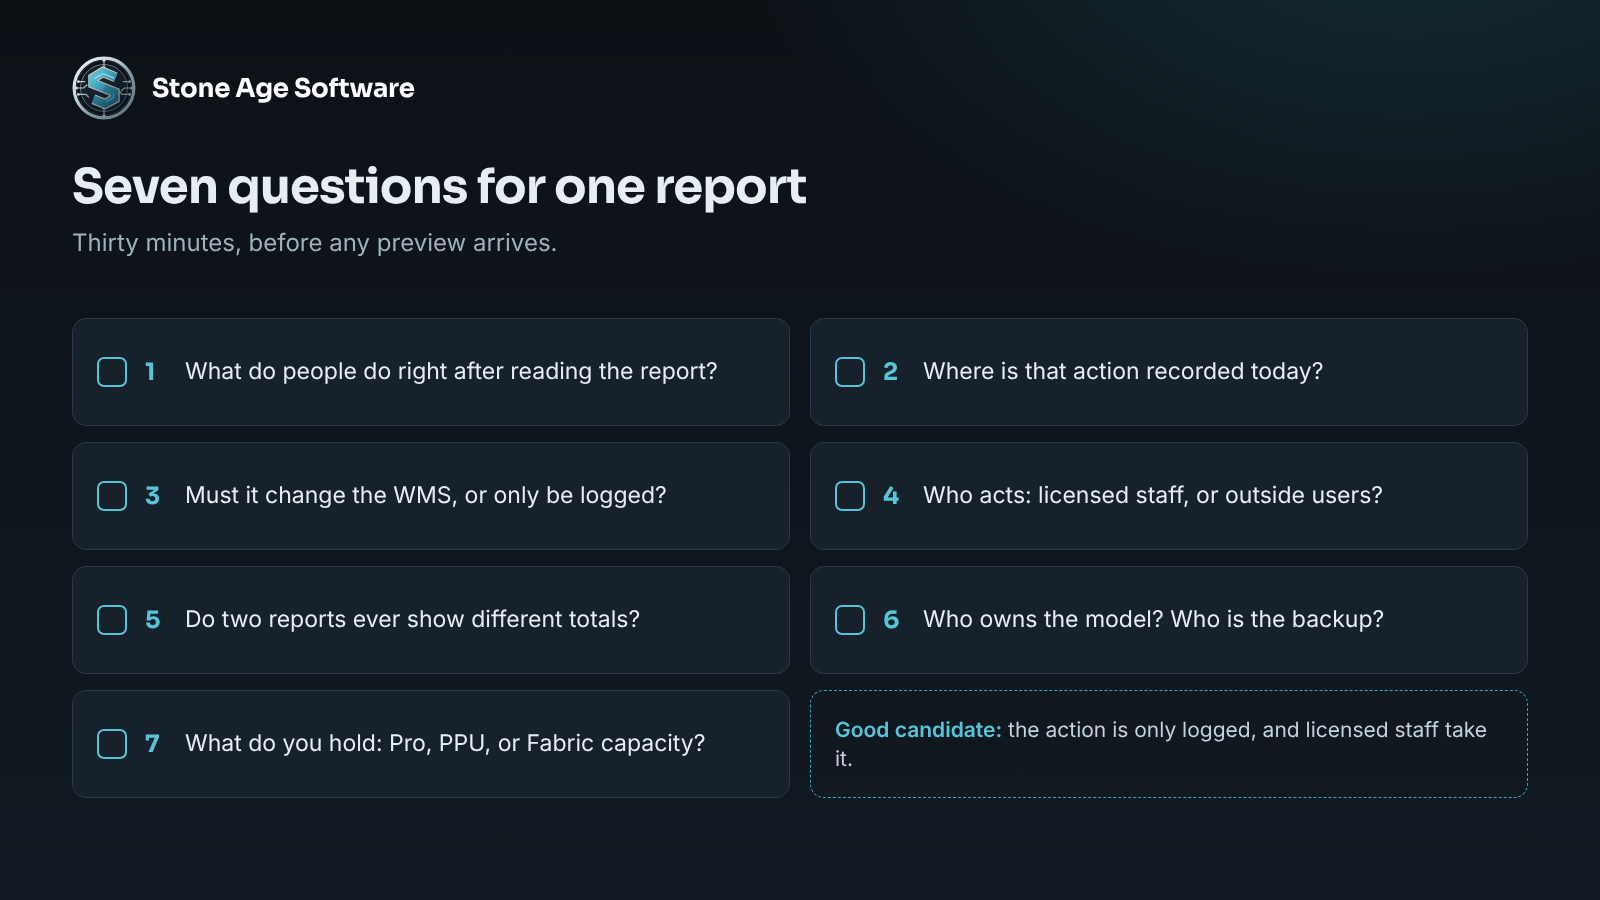Click the number 5 in the totals card

coord(152,620)
